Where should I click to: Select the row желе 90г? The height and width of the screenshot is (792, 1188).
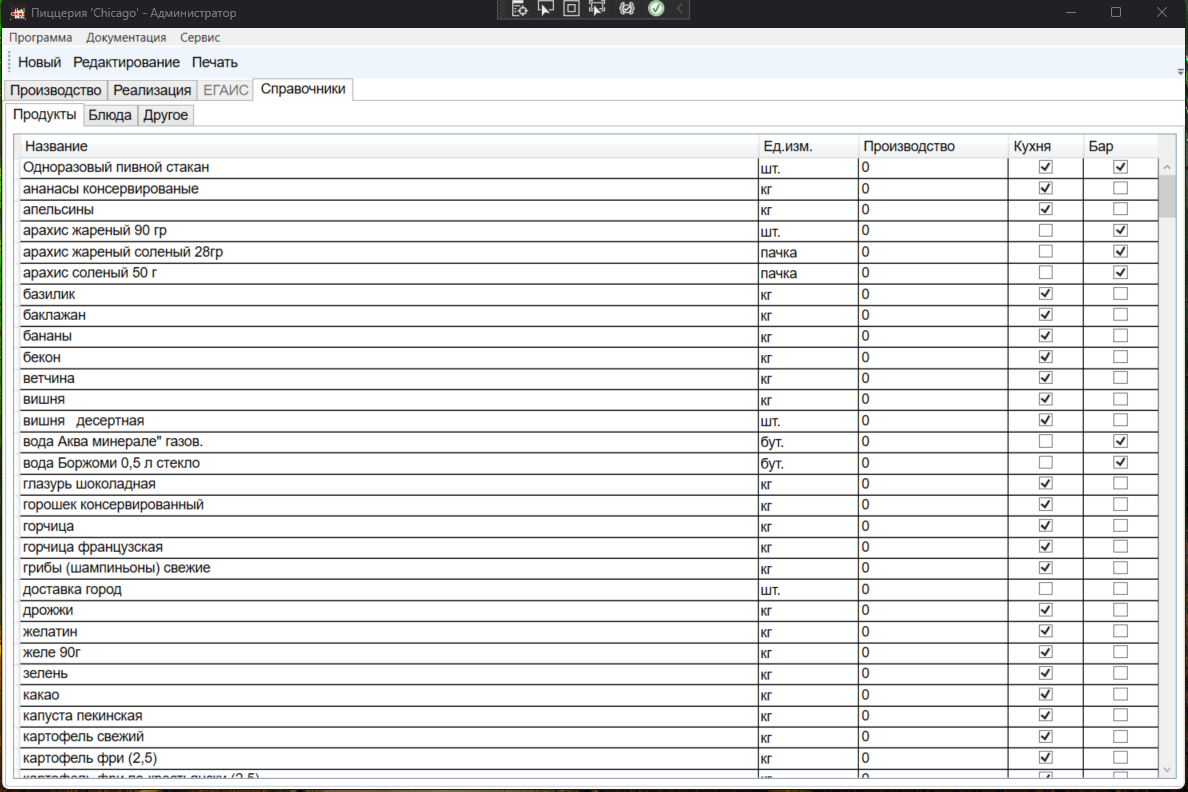(589, 653)
